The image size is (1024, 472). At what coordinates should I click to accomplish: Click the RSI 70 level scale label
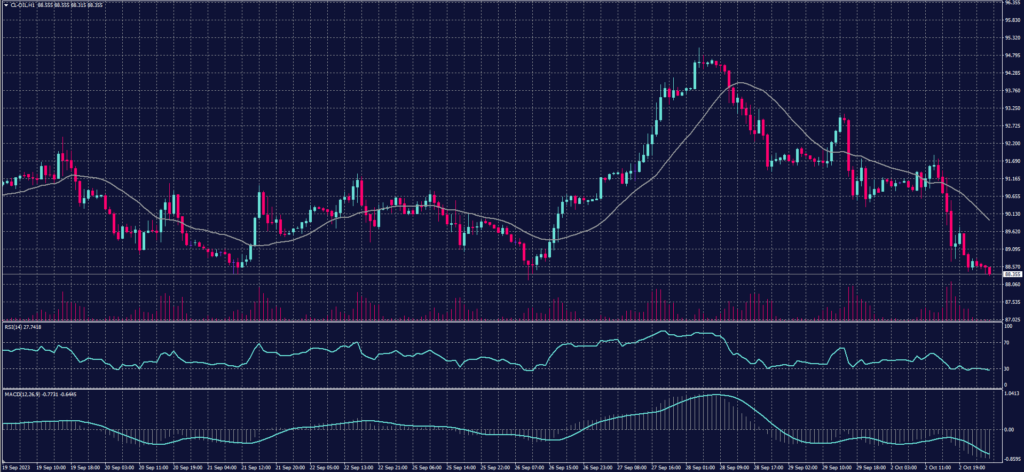click(x=1006, y=342)
